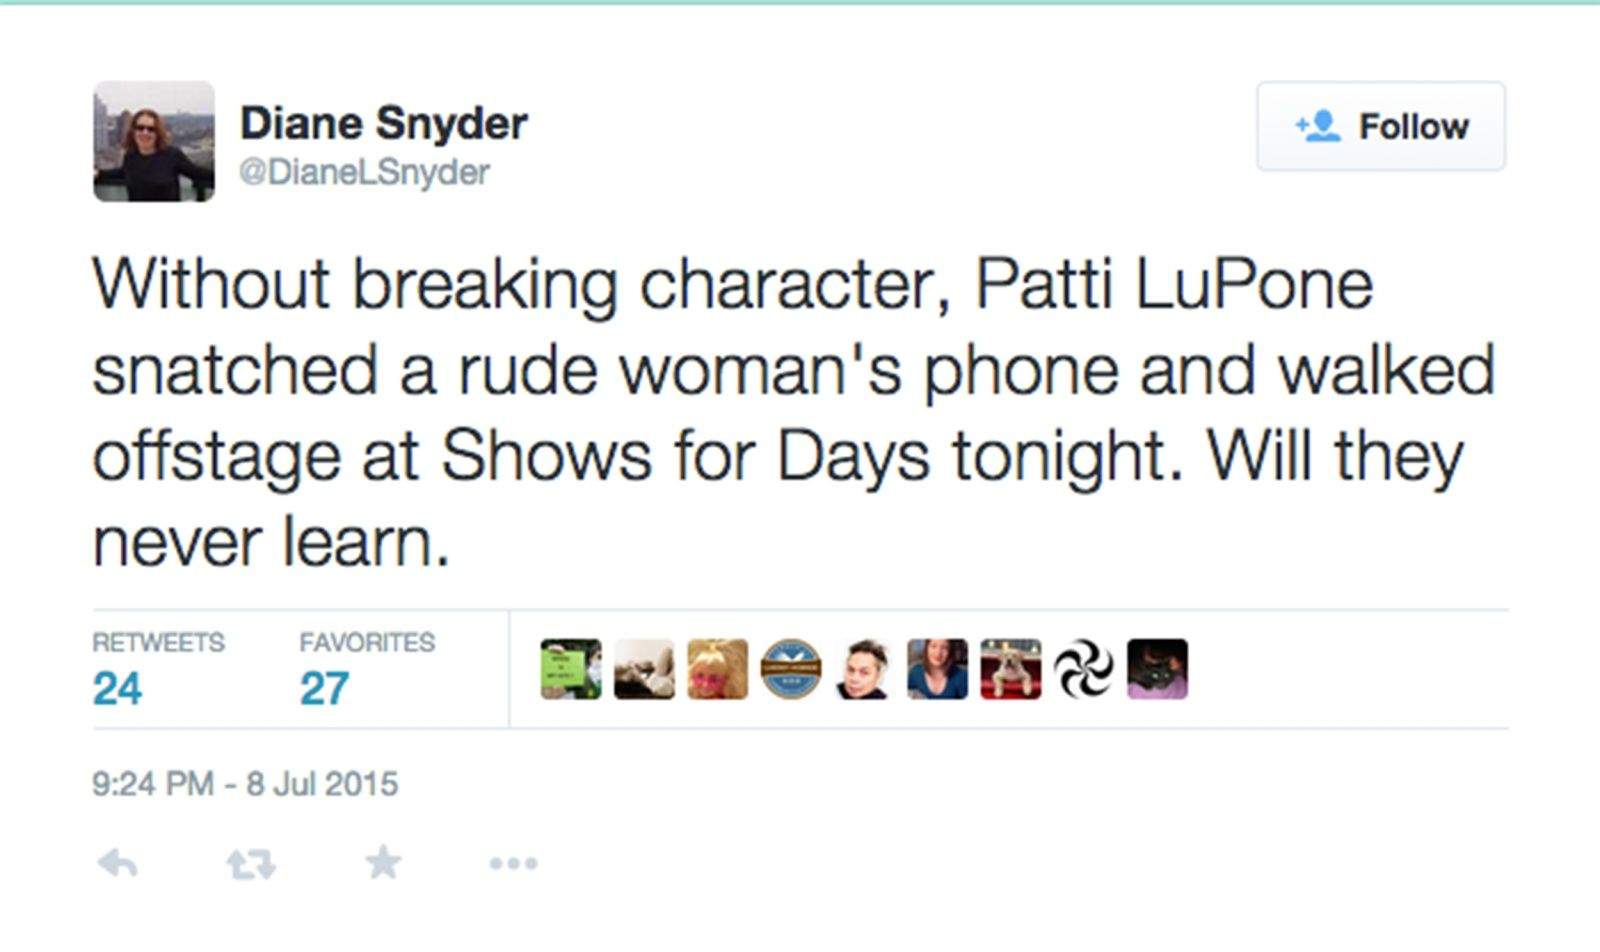The height and width of the screenshot is (952, 1600).
Task: Click the black swirl pinwheel avatar
Action: click(x=1084, y=669)
